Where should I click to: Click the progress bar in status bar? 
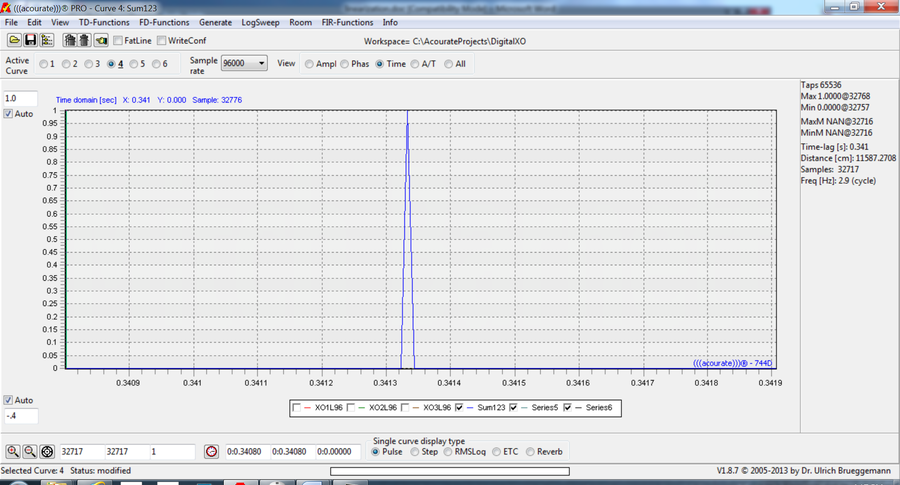point(450,471)
